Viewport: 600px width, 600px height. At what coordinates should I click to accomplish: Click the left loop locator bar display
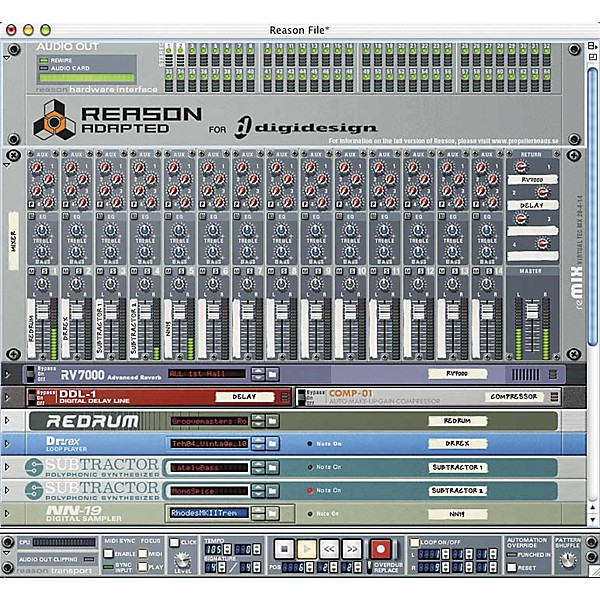tap(429, 554)
